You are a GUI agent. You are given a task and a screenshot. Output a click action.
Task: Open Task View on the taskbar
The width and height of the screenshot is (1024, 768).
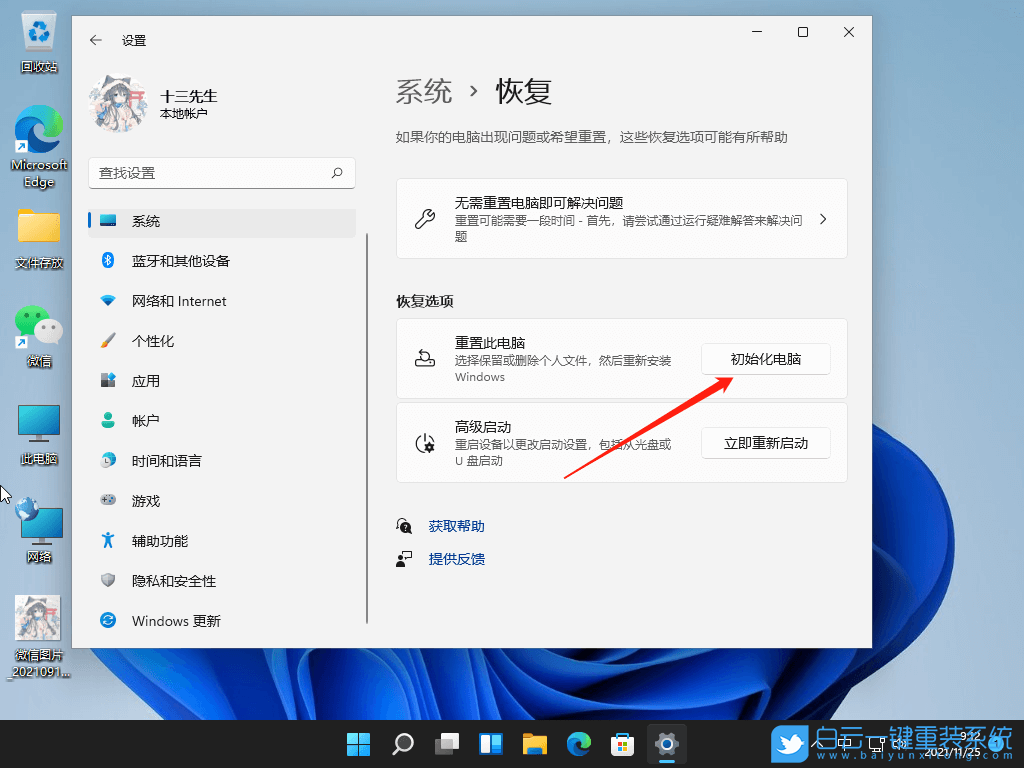[x=446, y=744]
